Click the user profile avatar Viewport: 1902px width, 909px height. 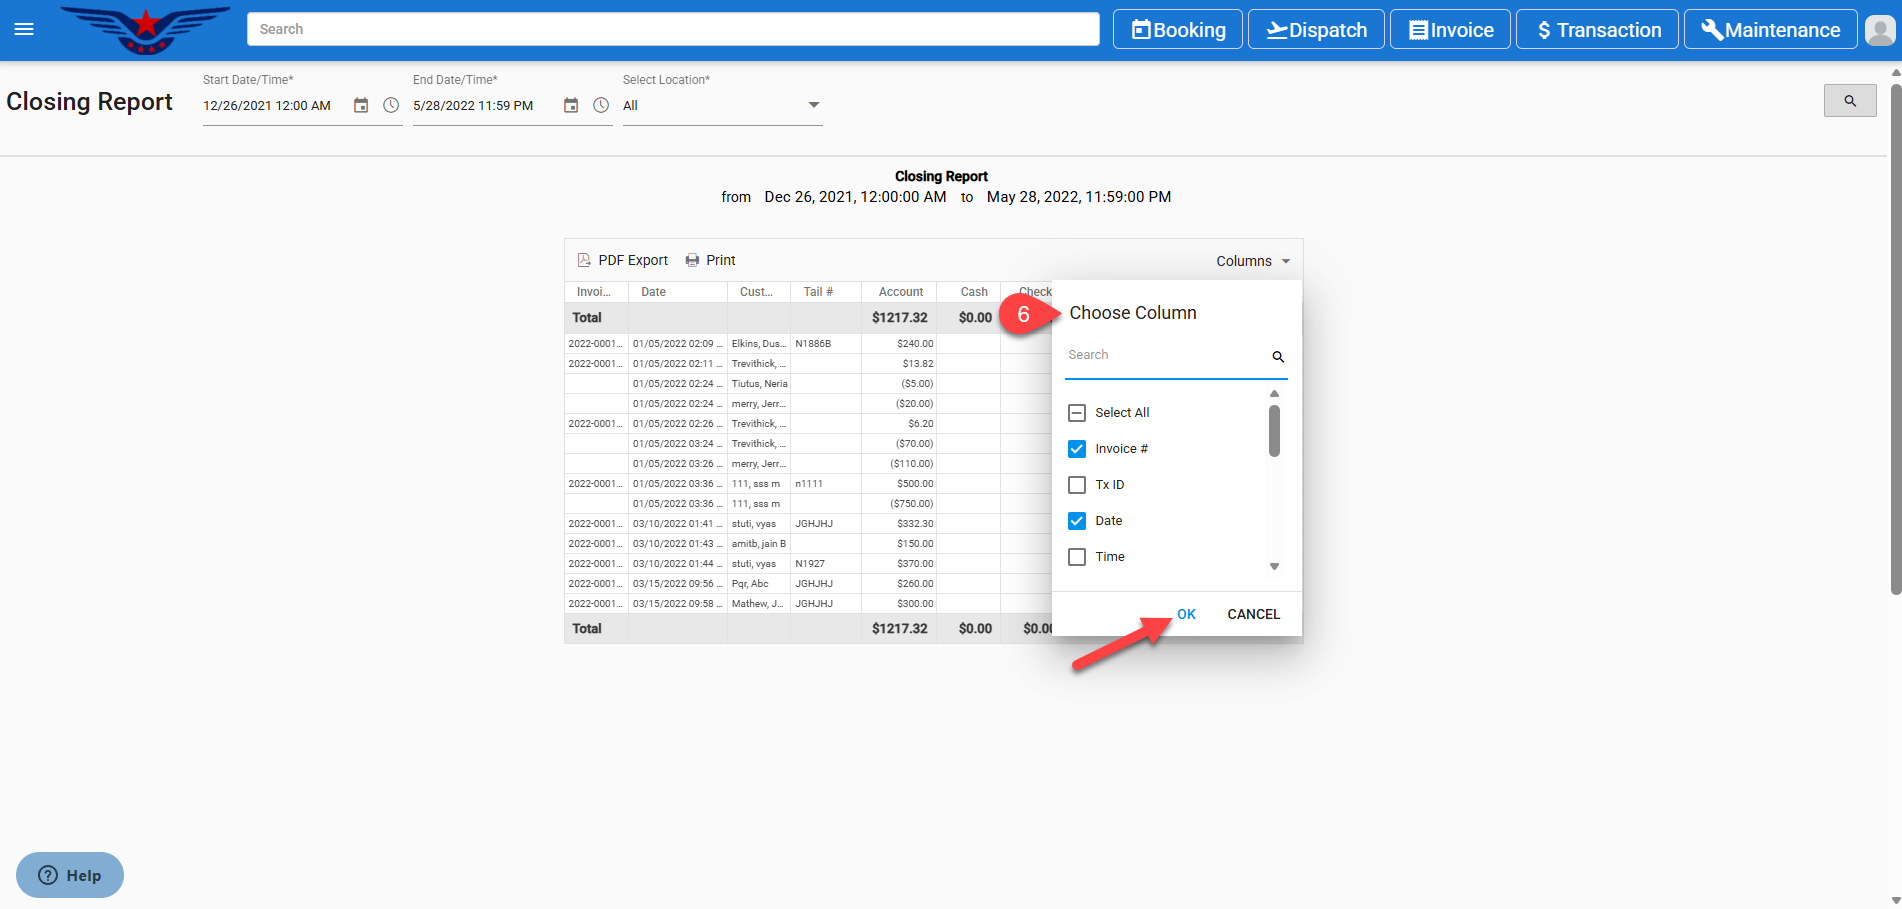coord(1880,30)
